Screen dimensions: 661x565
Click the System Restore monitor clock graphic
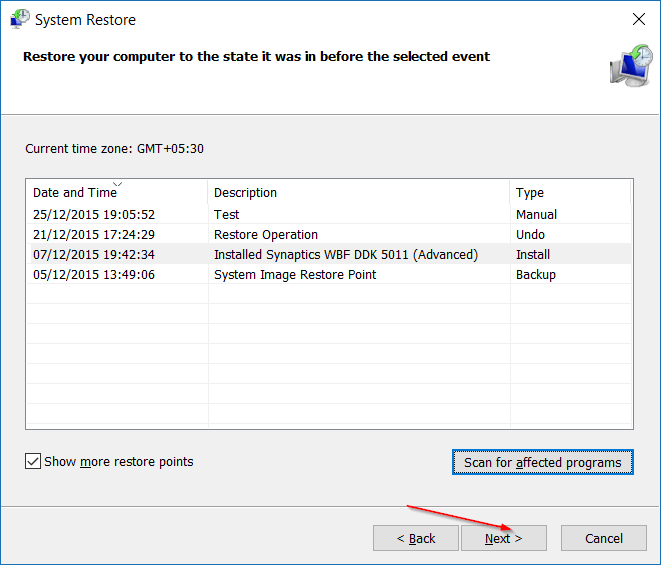[631, 65]
